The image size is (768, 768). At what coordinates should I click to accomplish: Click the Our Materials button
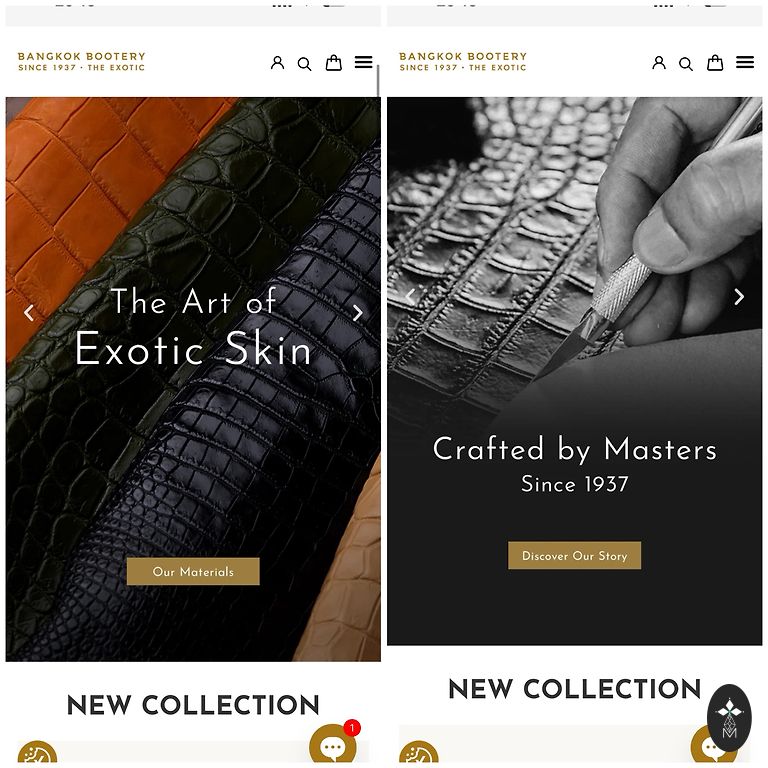tap(193, 571)
